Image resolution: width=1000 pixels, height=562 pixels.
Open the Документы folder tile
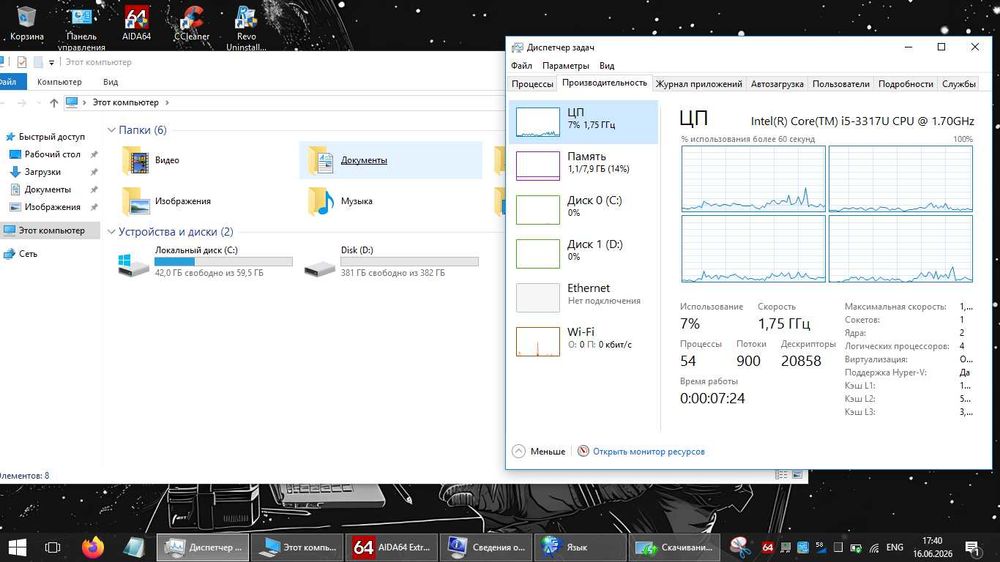tap(390, 160)
